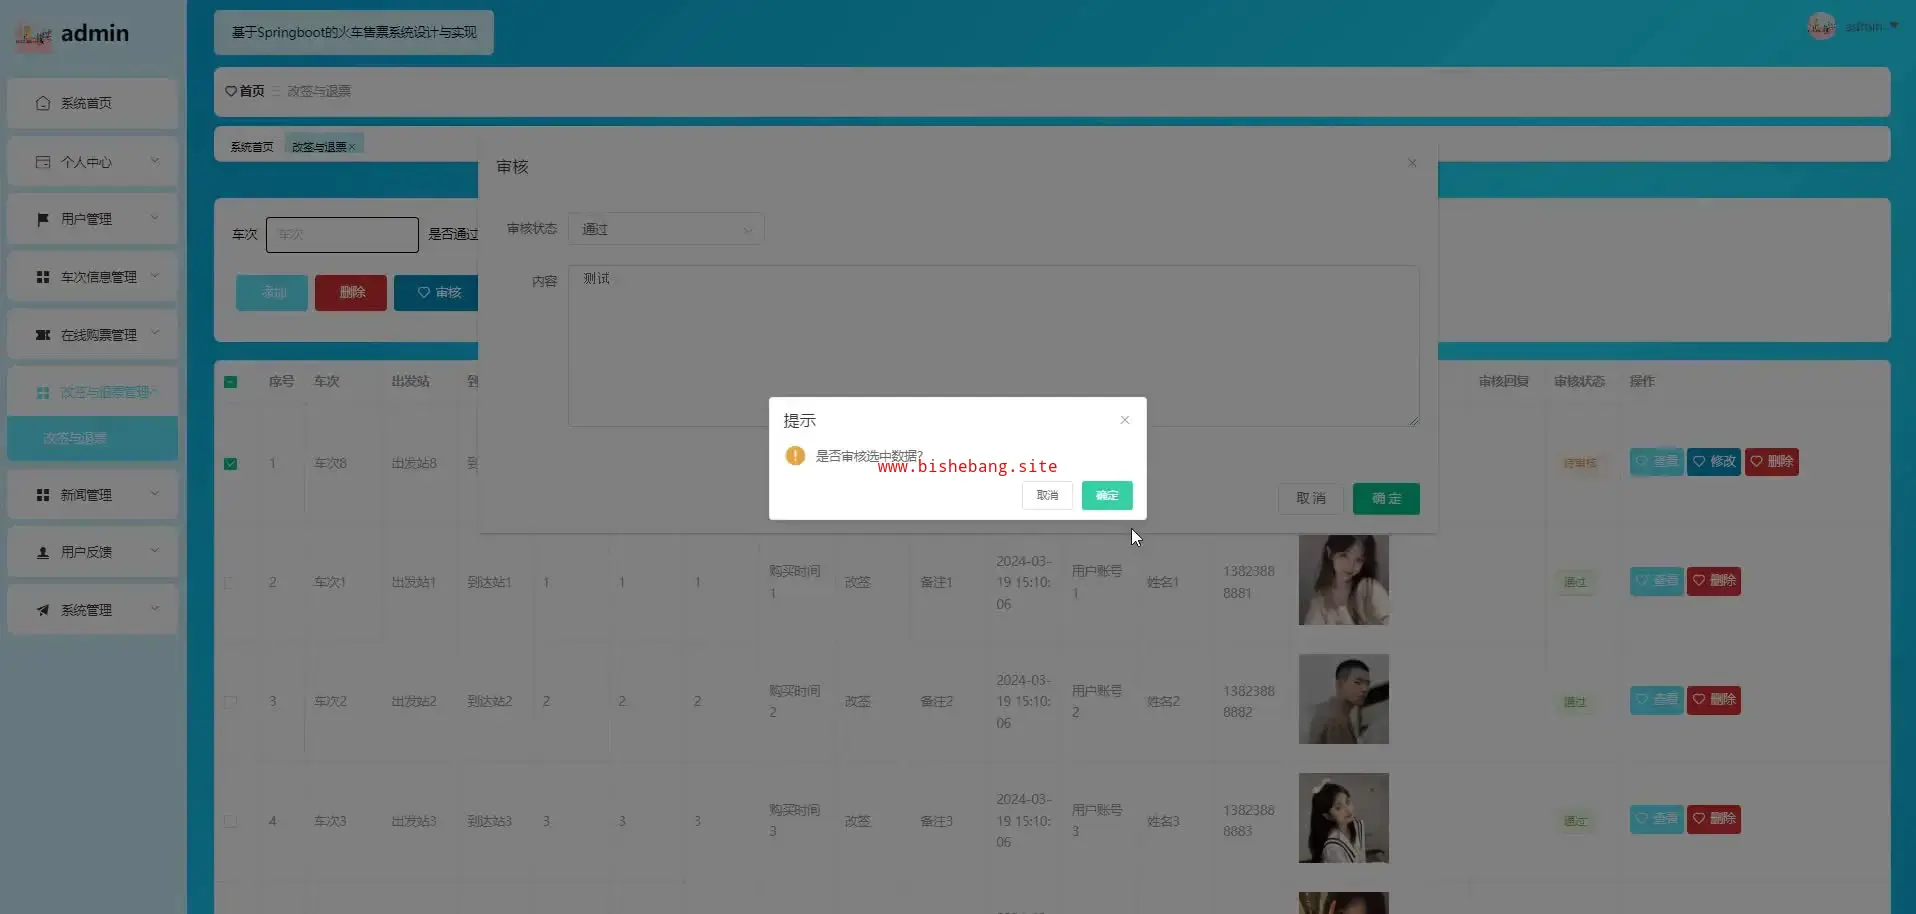Collapse the 改签与退票管理 menu chevron
This screenshot has width=1916, height=914.
(155, 391)
